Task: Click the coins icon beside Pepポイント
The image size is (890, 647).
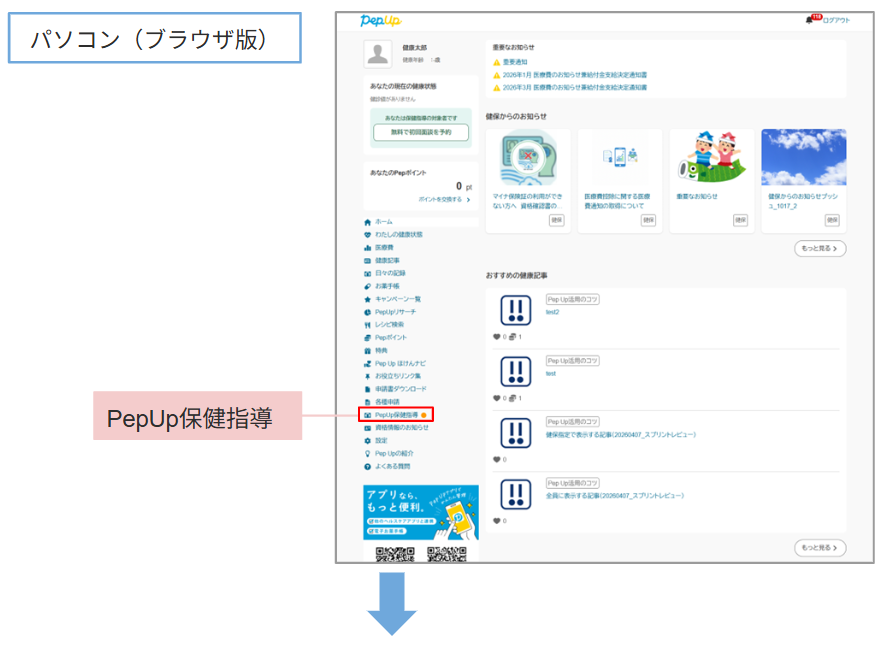Action: coord(367,338)
